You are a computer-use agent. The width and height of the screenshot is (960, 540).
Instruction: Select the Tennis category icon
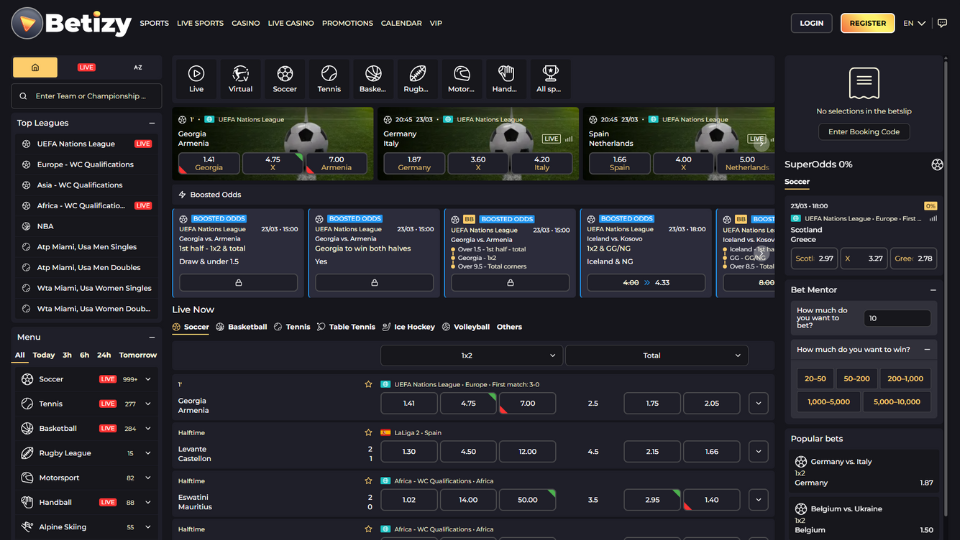pyautogui.click(x=329, y=78)
